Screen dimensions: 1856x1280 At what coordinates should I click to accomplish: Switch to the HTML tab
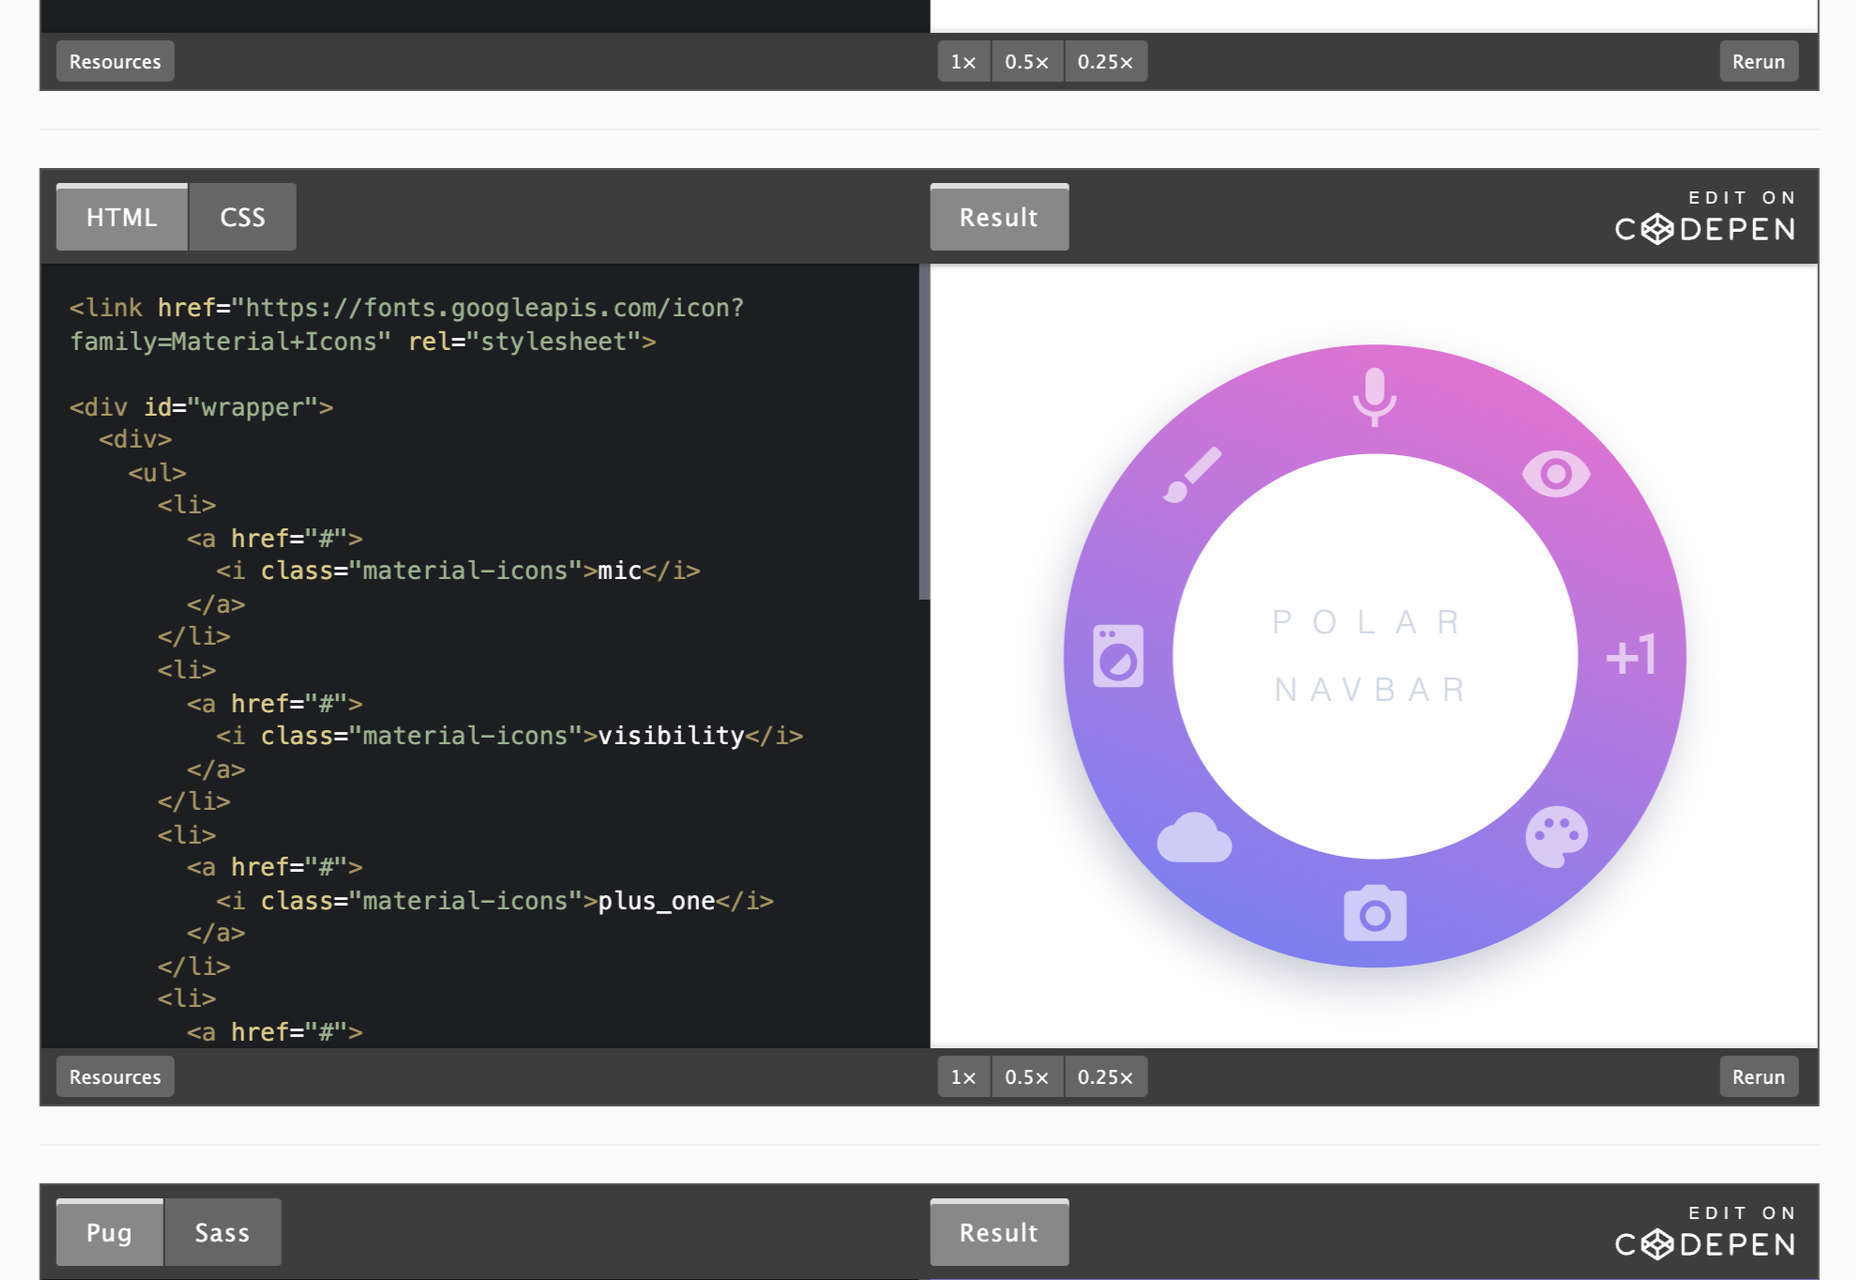pyautogui.click(x=122, y=217)
